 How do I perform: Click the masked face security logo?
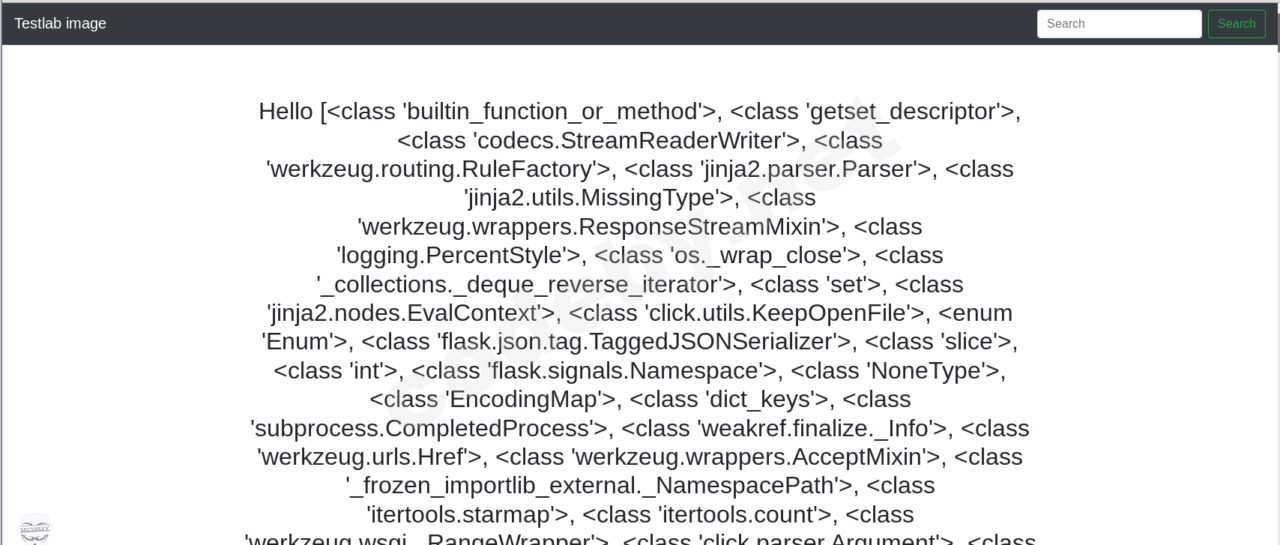pos(35,529)
